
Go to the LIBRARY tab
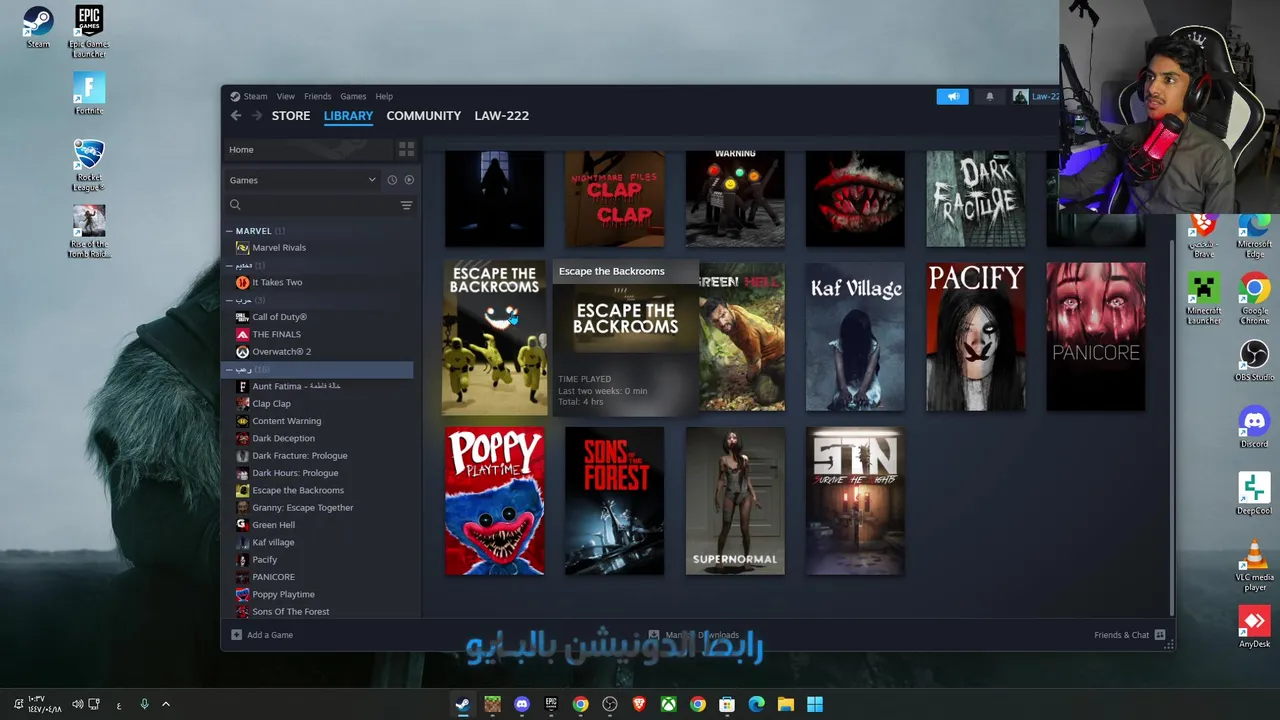coord(348,116)
